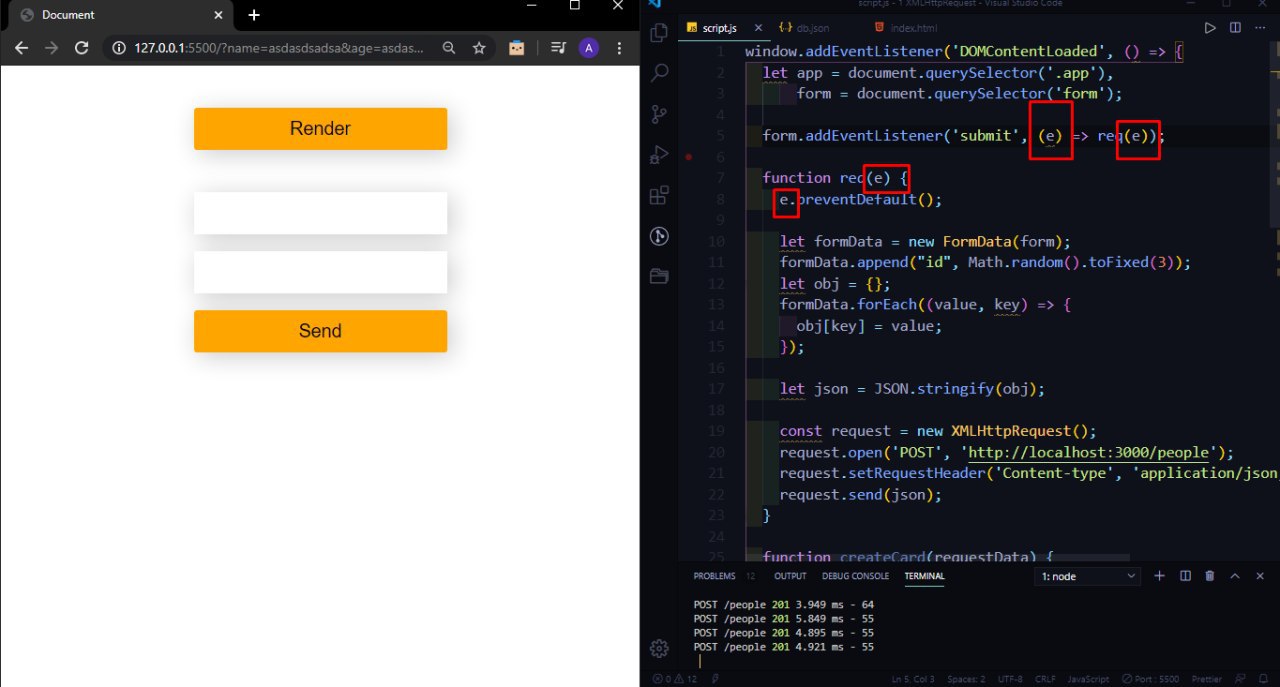The height and width of the screenshot is (687, 1280).
Task: Maximize the terminal panel with chevron up
Action: click(1235, 576)
